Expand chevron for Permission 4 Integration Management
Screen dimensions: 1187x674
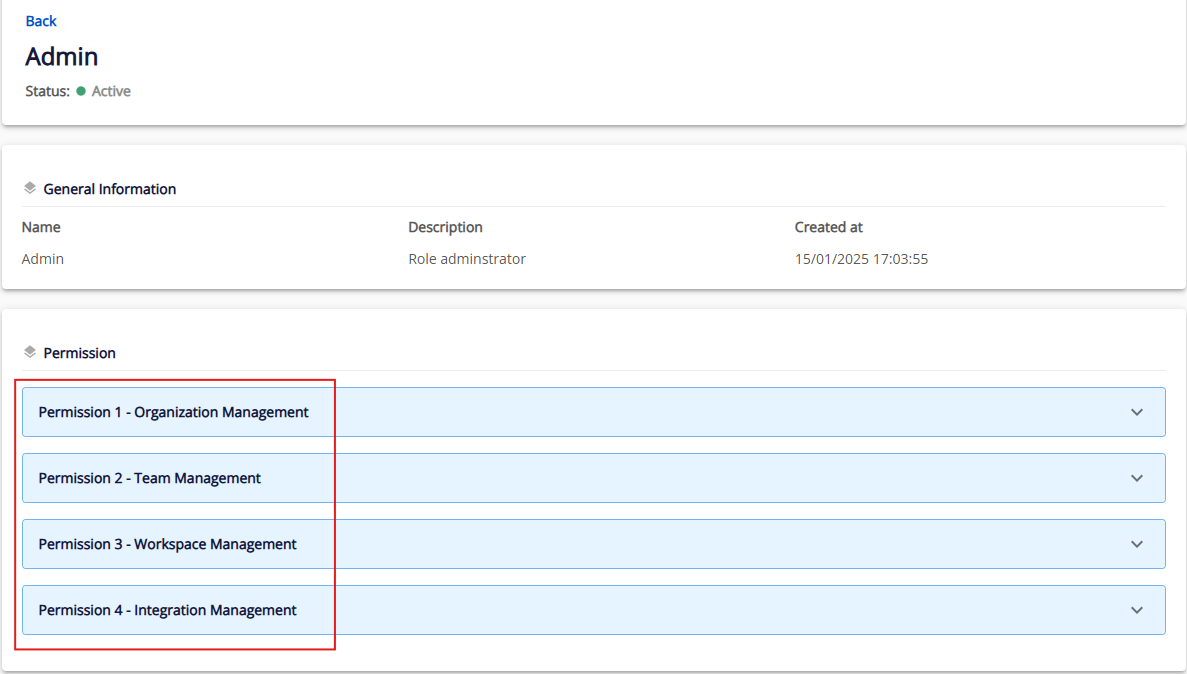(1136, 610)
